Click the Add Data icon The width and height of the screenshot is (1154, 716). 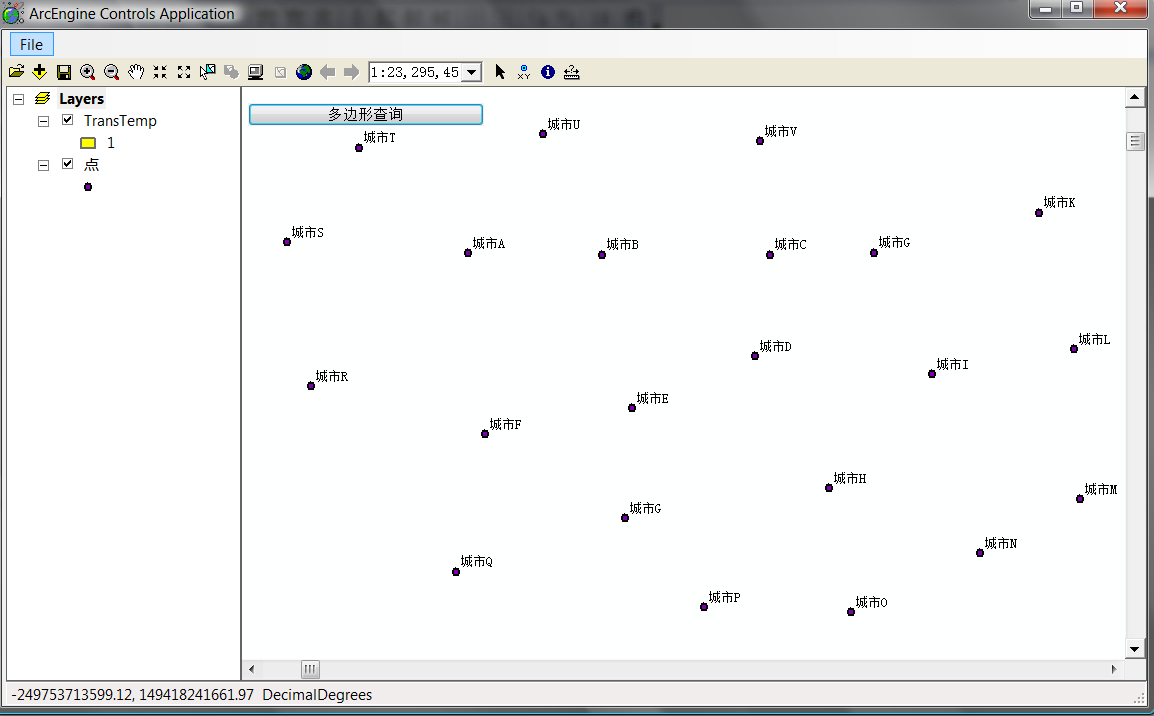point(40,72)
